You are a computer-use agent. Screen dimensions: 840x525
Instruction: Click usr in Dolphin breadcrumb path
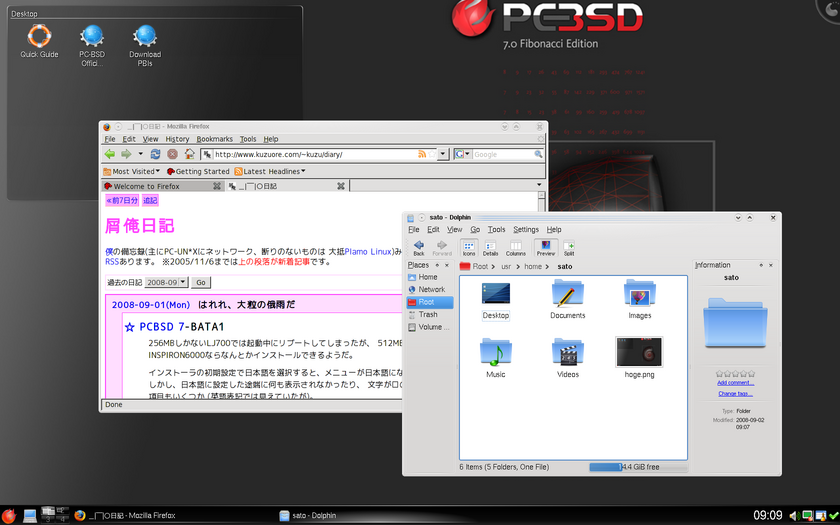pyautogui.click(x=506, y=266)
